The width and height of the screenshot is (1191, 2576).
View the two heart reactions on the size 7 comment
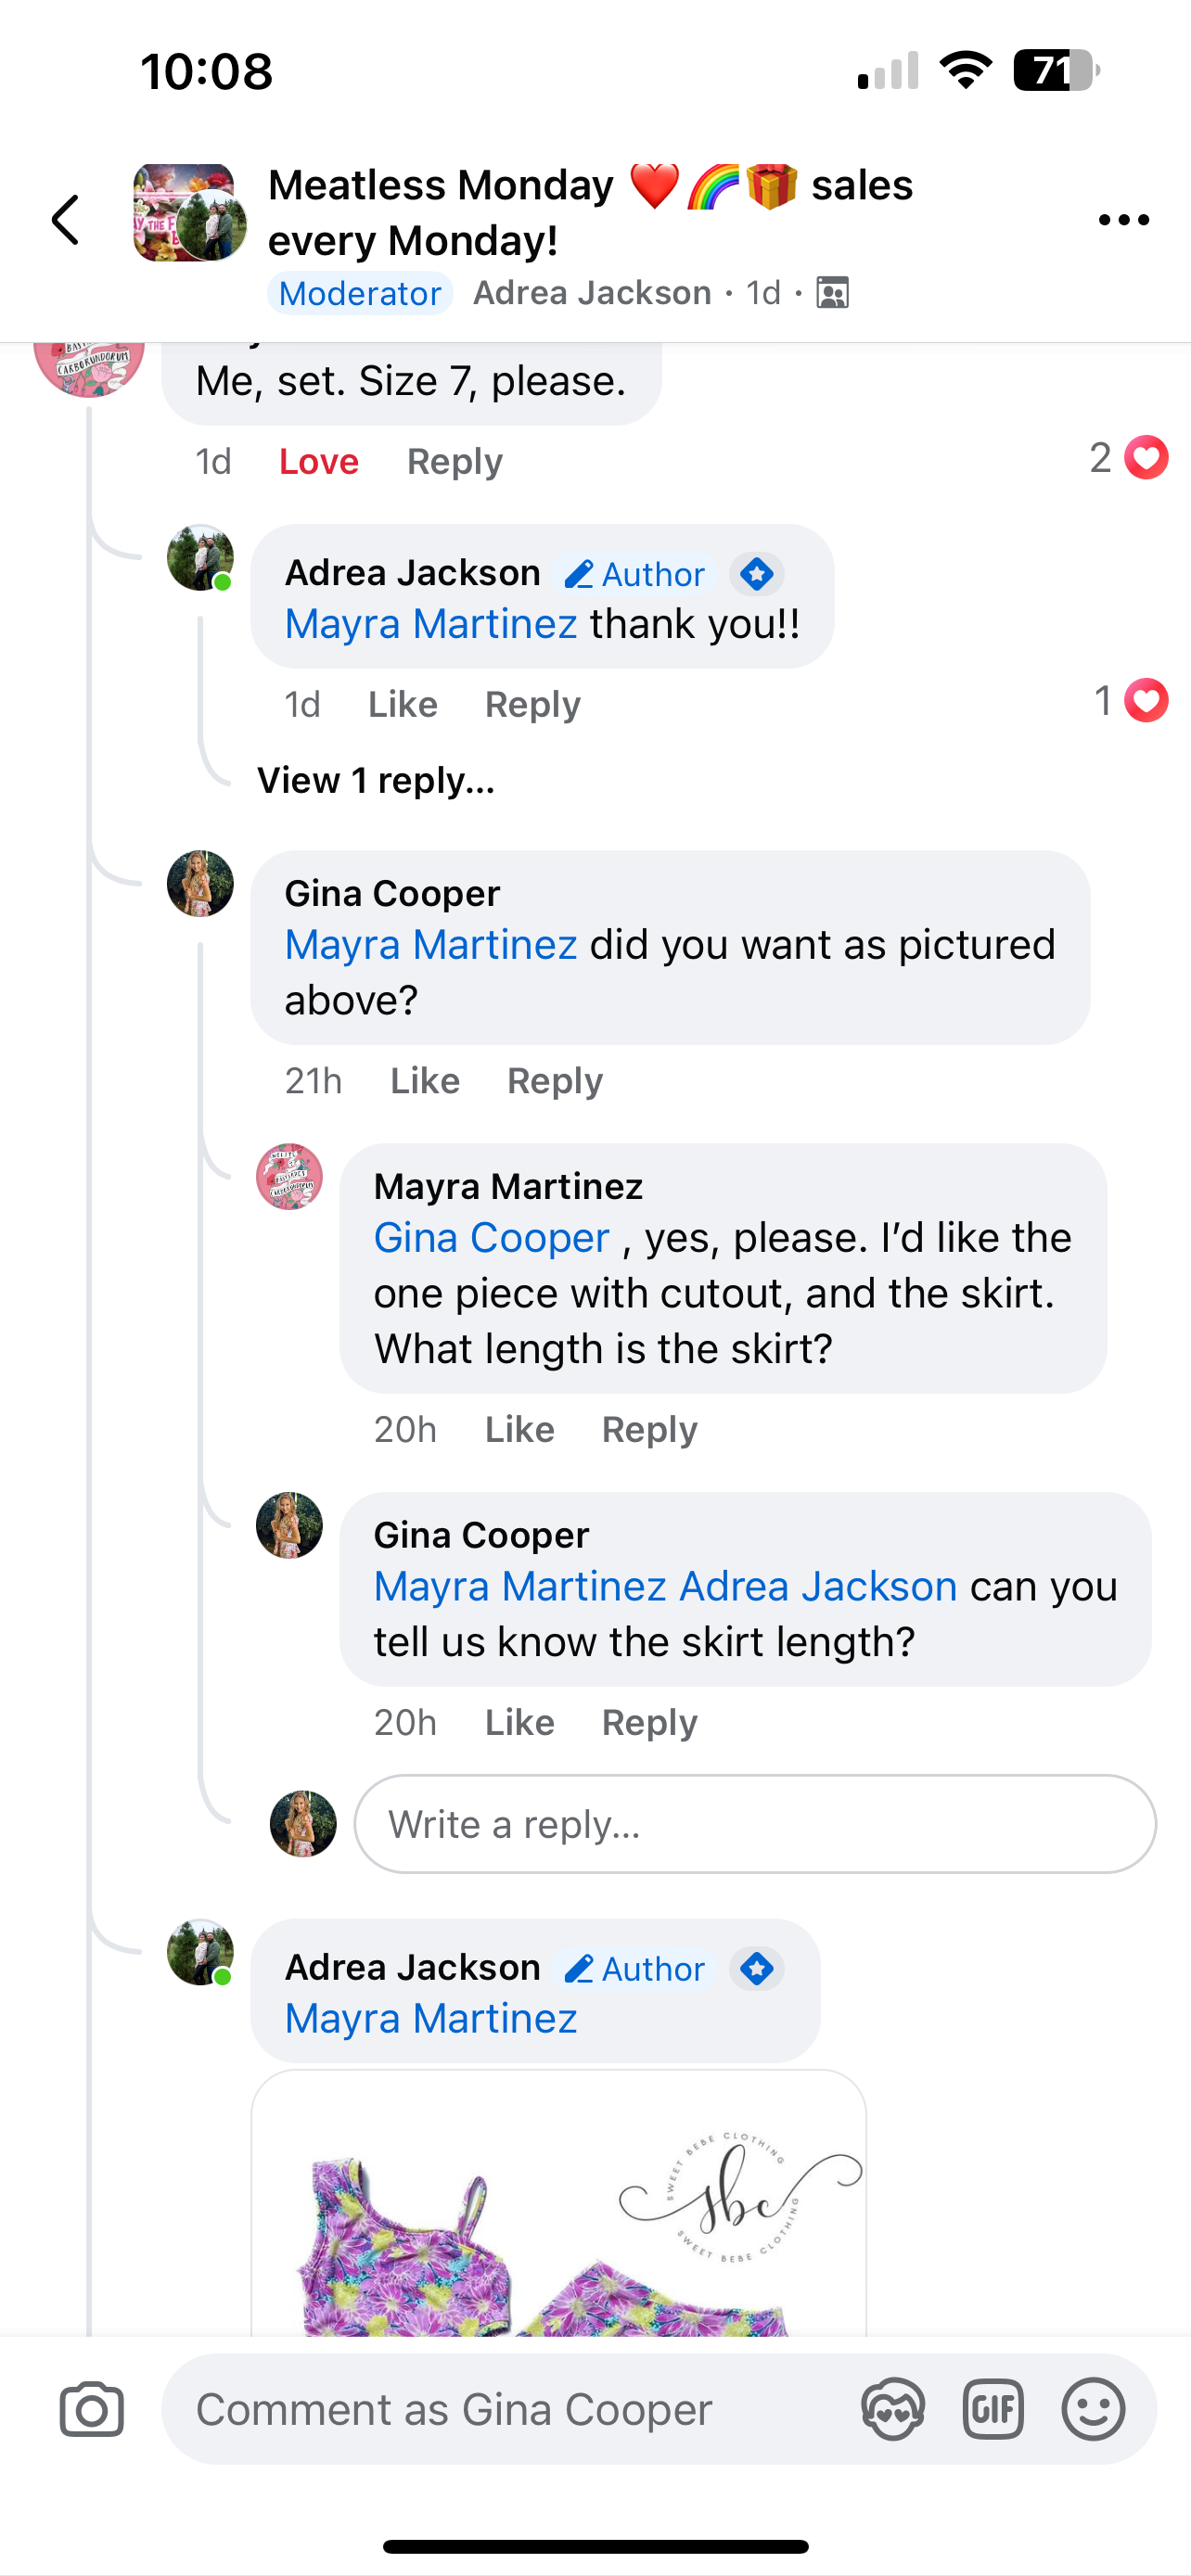click(x=1129, y=458)
